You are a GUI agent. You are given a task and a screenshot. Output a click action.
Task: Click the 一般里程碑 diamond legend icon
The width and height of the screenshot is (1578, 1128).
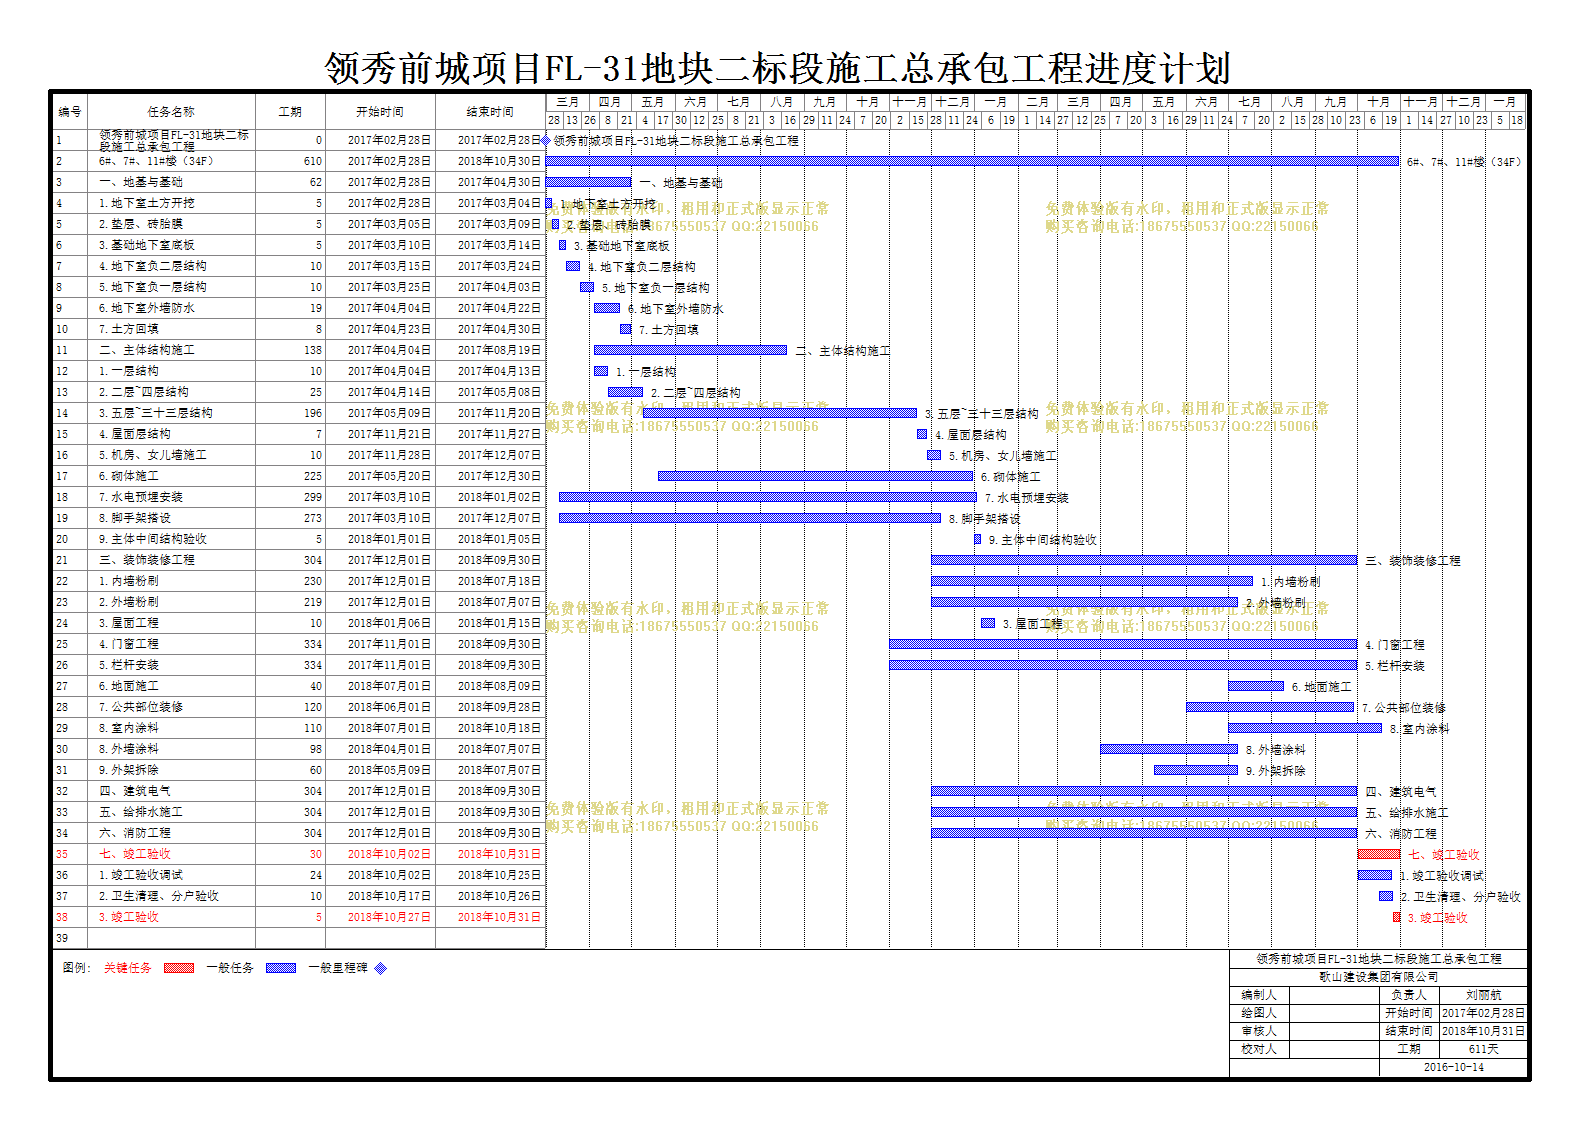tap(380, 968)
